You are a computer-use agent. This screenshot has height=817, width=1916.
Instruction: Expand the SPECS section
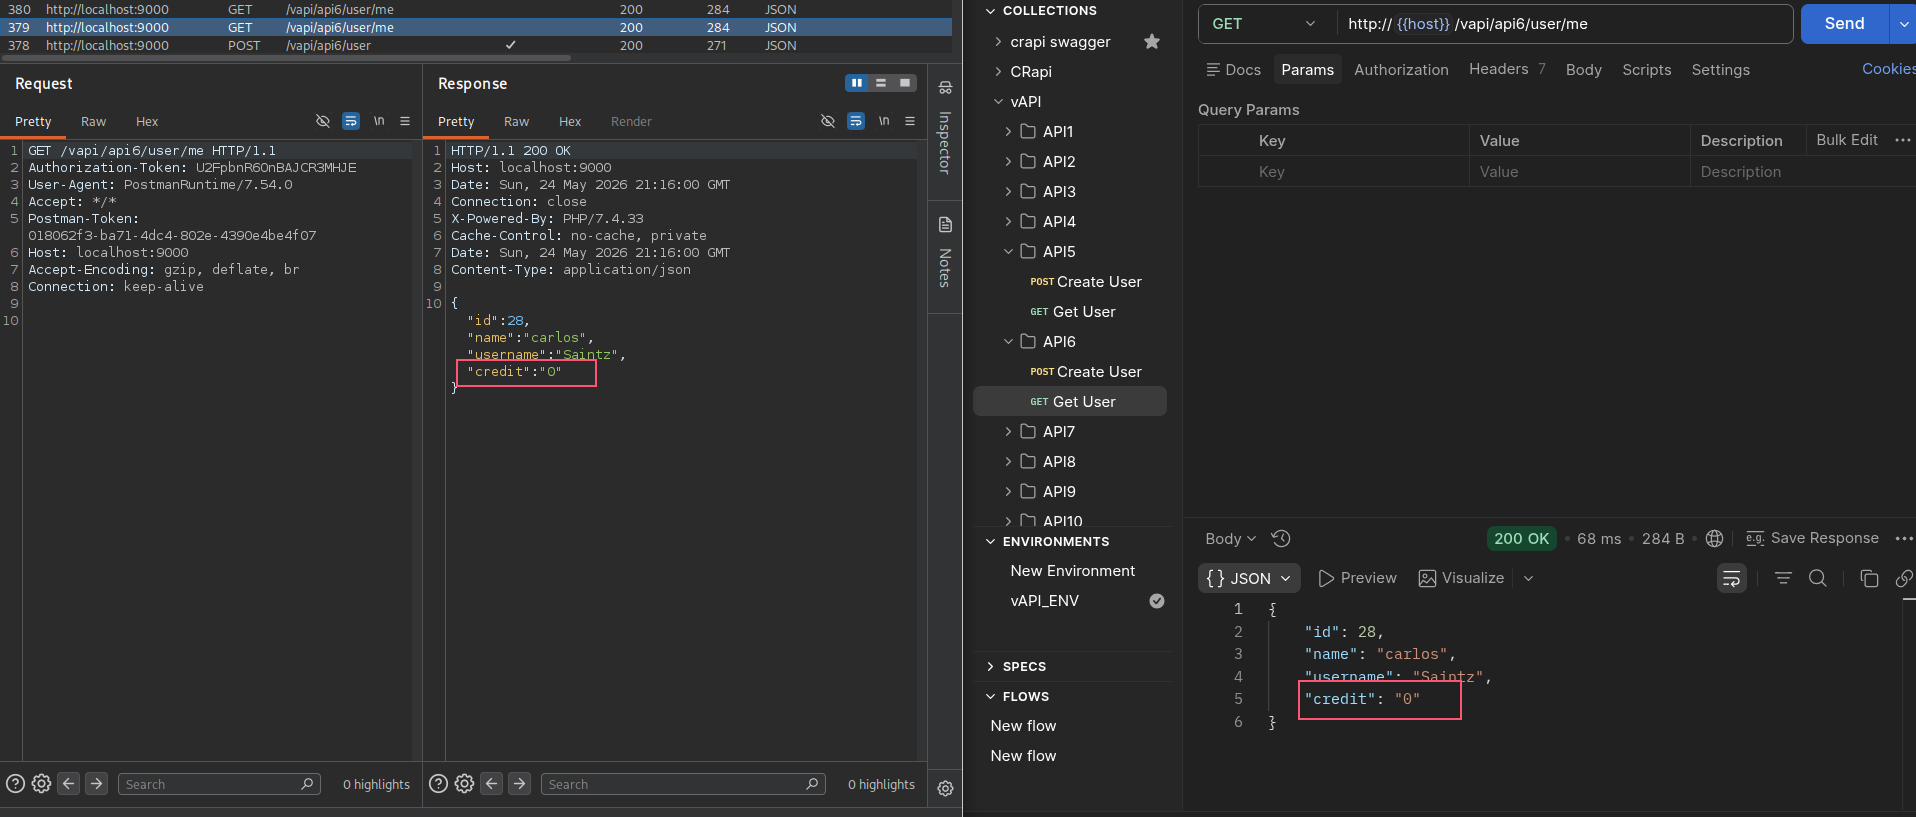click(x=990, y=666)
